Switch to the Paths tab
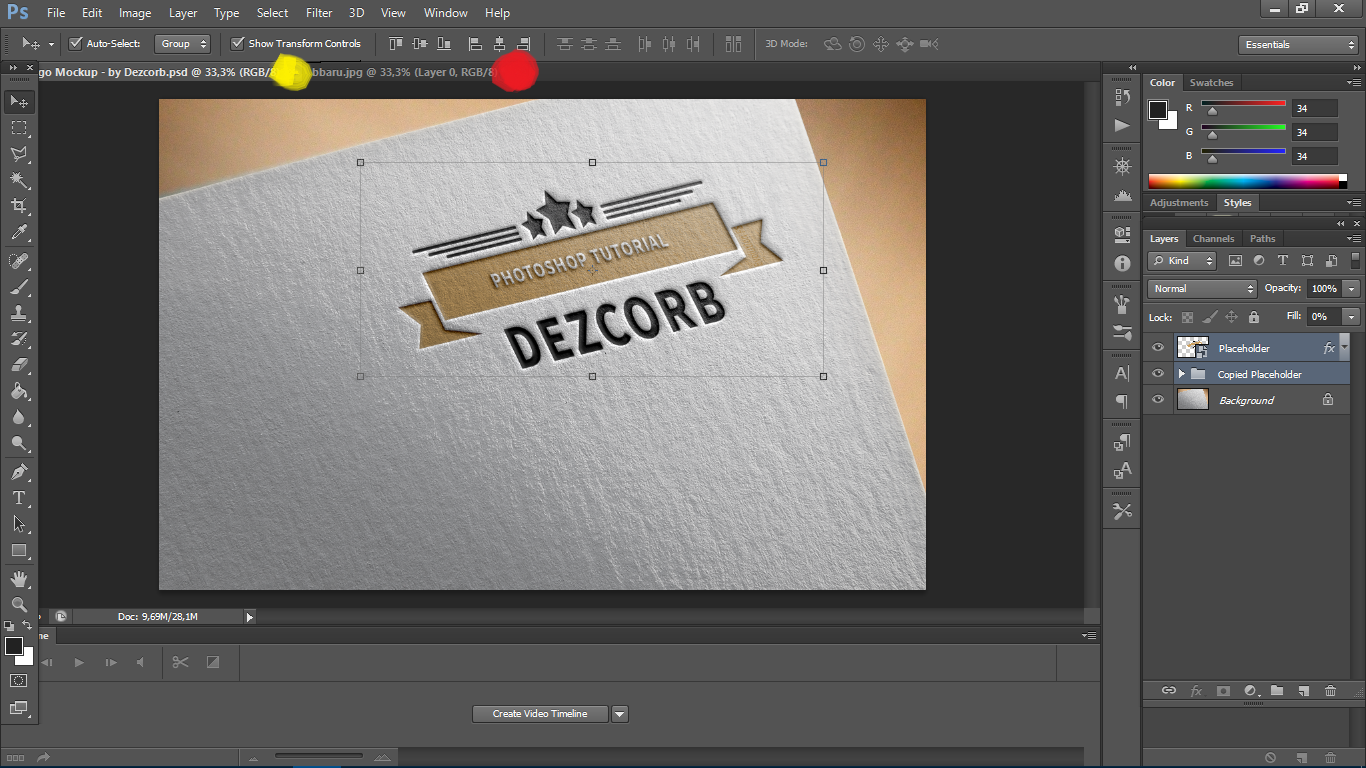 point(1263,239)
